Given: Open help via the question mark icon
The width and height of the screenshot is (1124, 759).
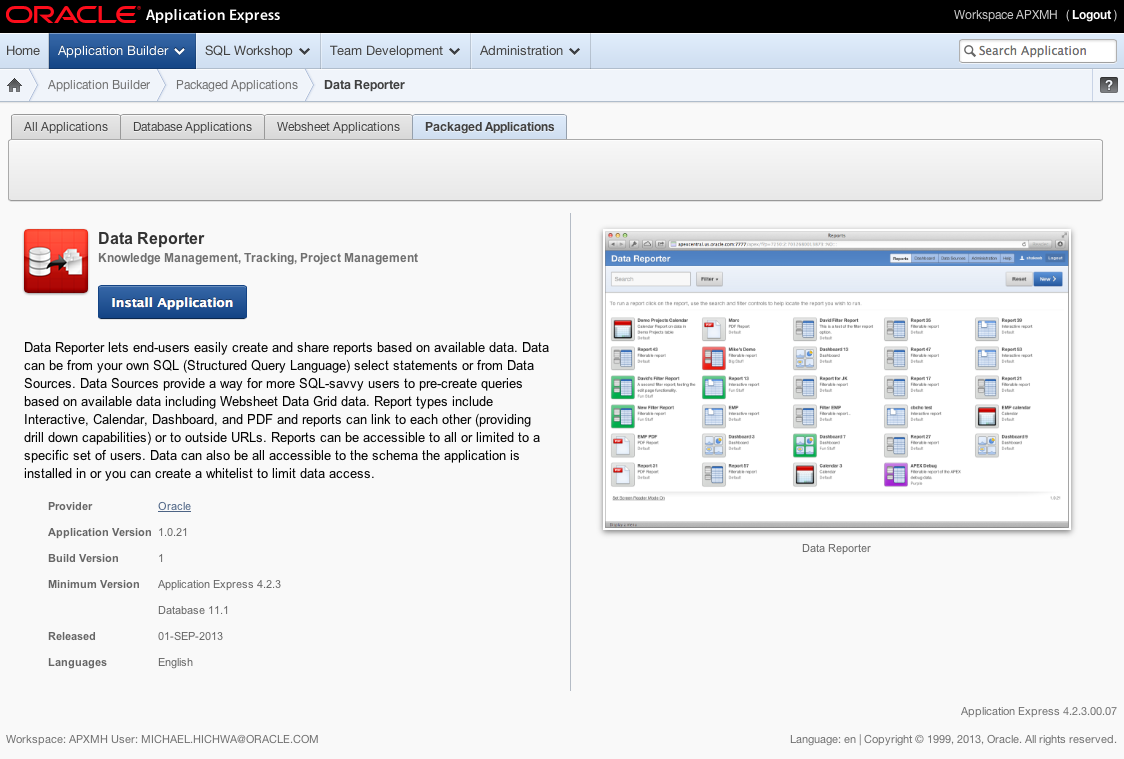Looking at the screenshot, I should (1107, 85).
